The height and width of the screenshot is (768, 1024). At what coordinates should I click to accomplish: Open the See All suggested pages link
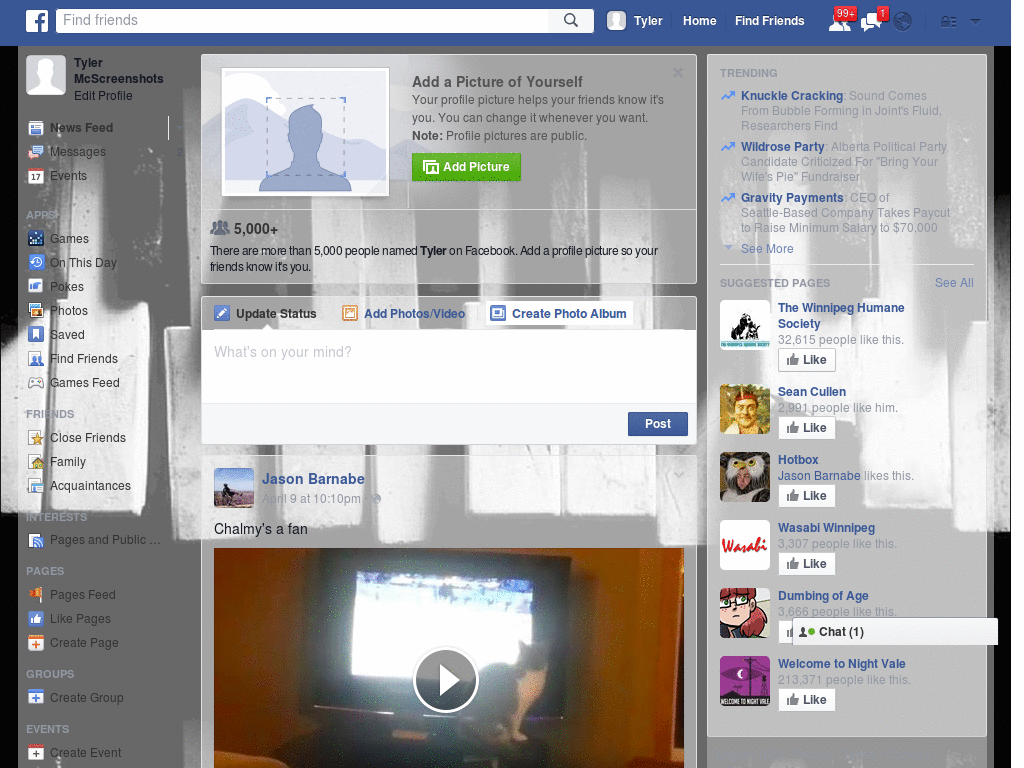click(x=953, y=283)
